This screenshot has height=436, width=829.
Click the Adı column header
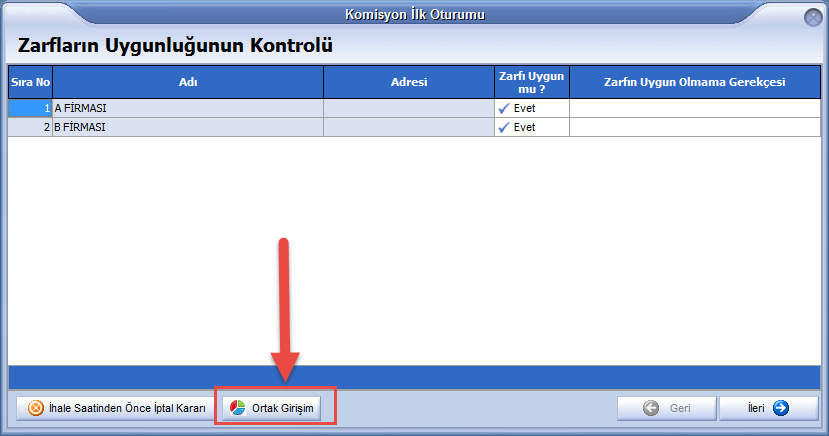point(187,83)
